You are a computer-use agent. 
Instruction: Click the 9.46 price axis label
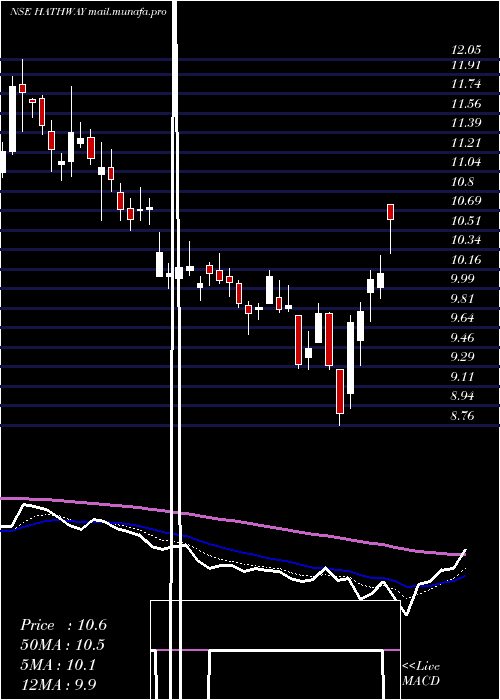[x=463, y=338]
